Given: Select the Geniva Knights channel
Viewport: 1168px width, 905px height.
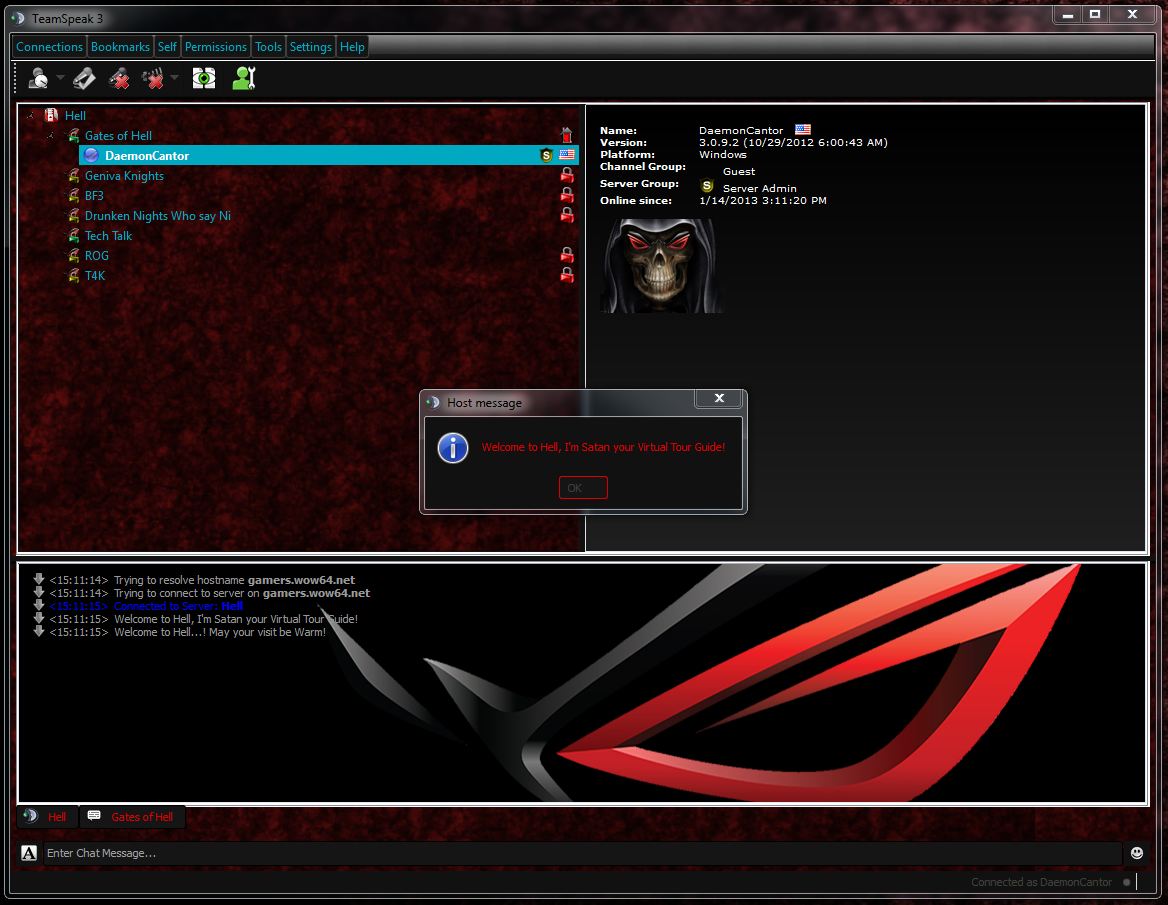Looking at the screenshot, I should [x=124, y=176].
